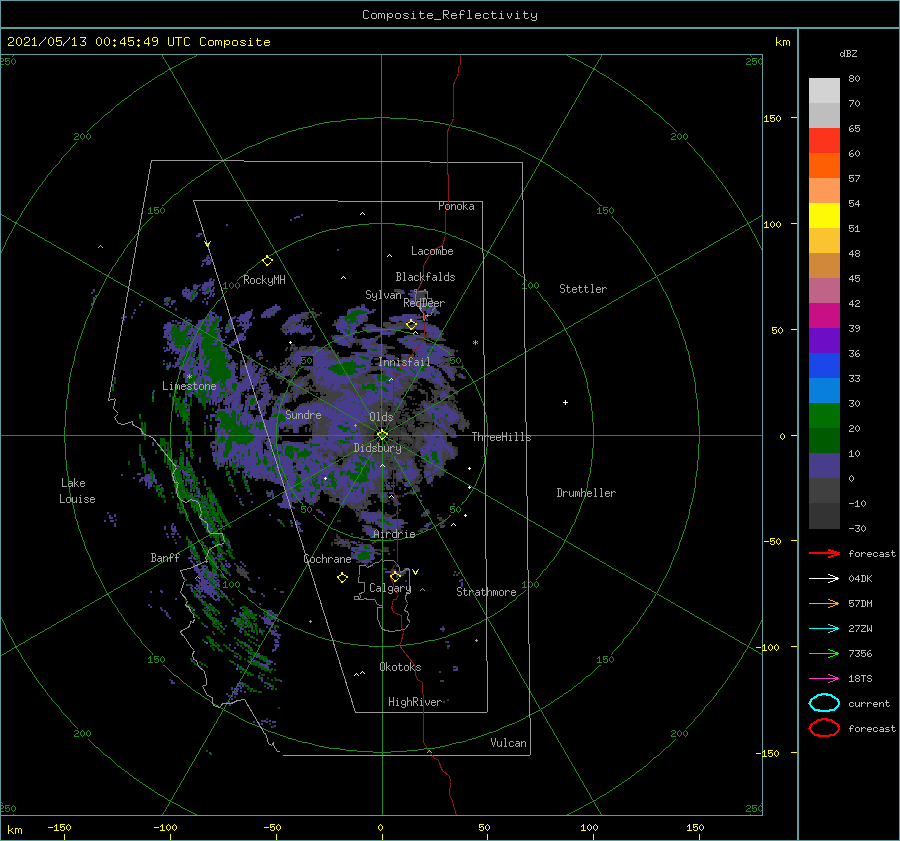
Task: Click the white 04DK arrow icon
Action: [824, 579]
